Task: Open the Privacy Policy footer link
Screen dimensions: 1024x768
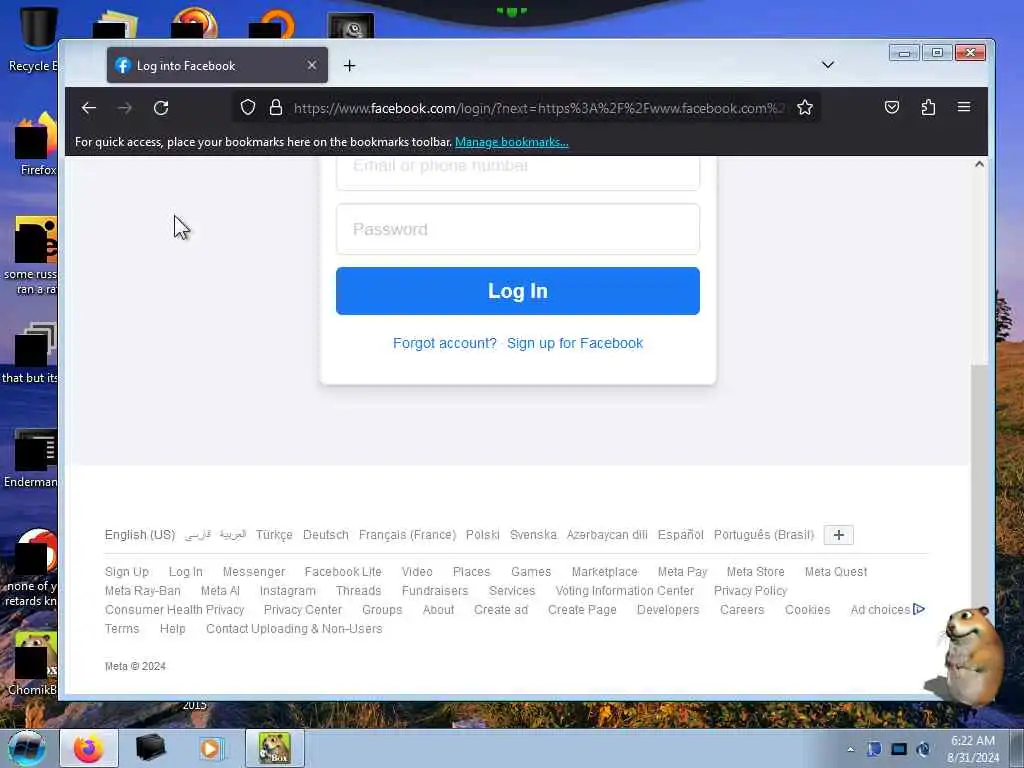Action: 750,591
